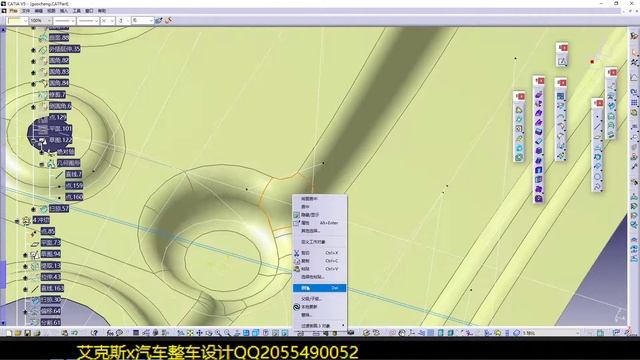
Task: Expand the node beside 圆角.82
Action: tap(33, 61)
